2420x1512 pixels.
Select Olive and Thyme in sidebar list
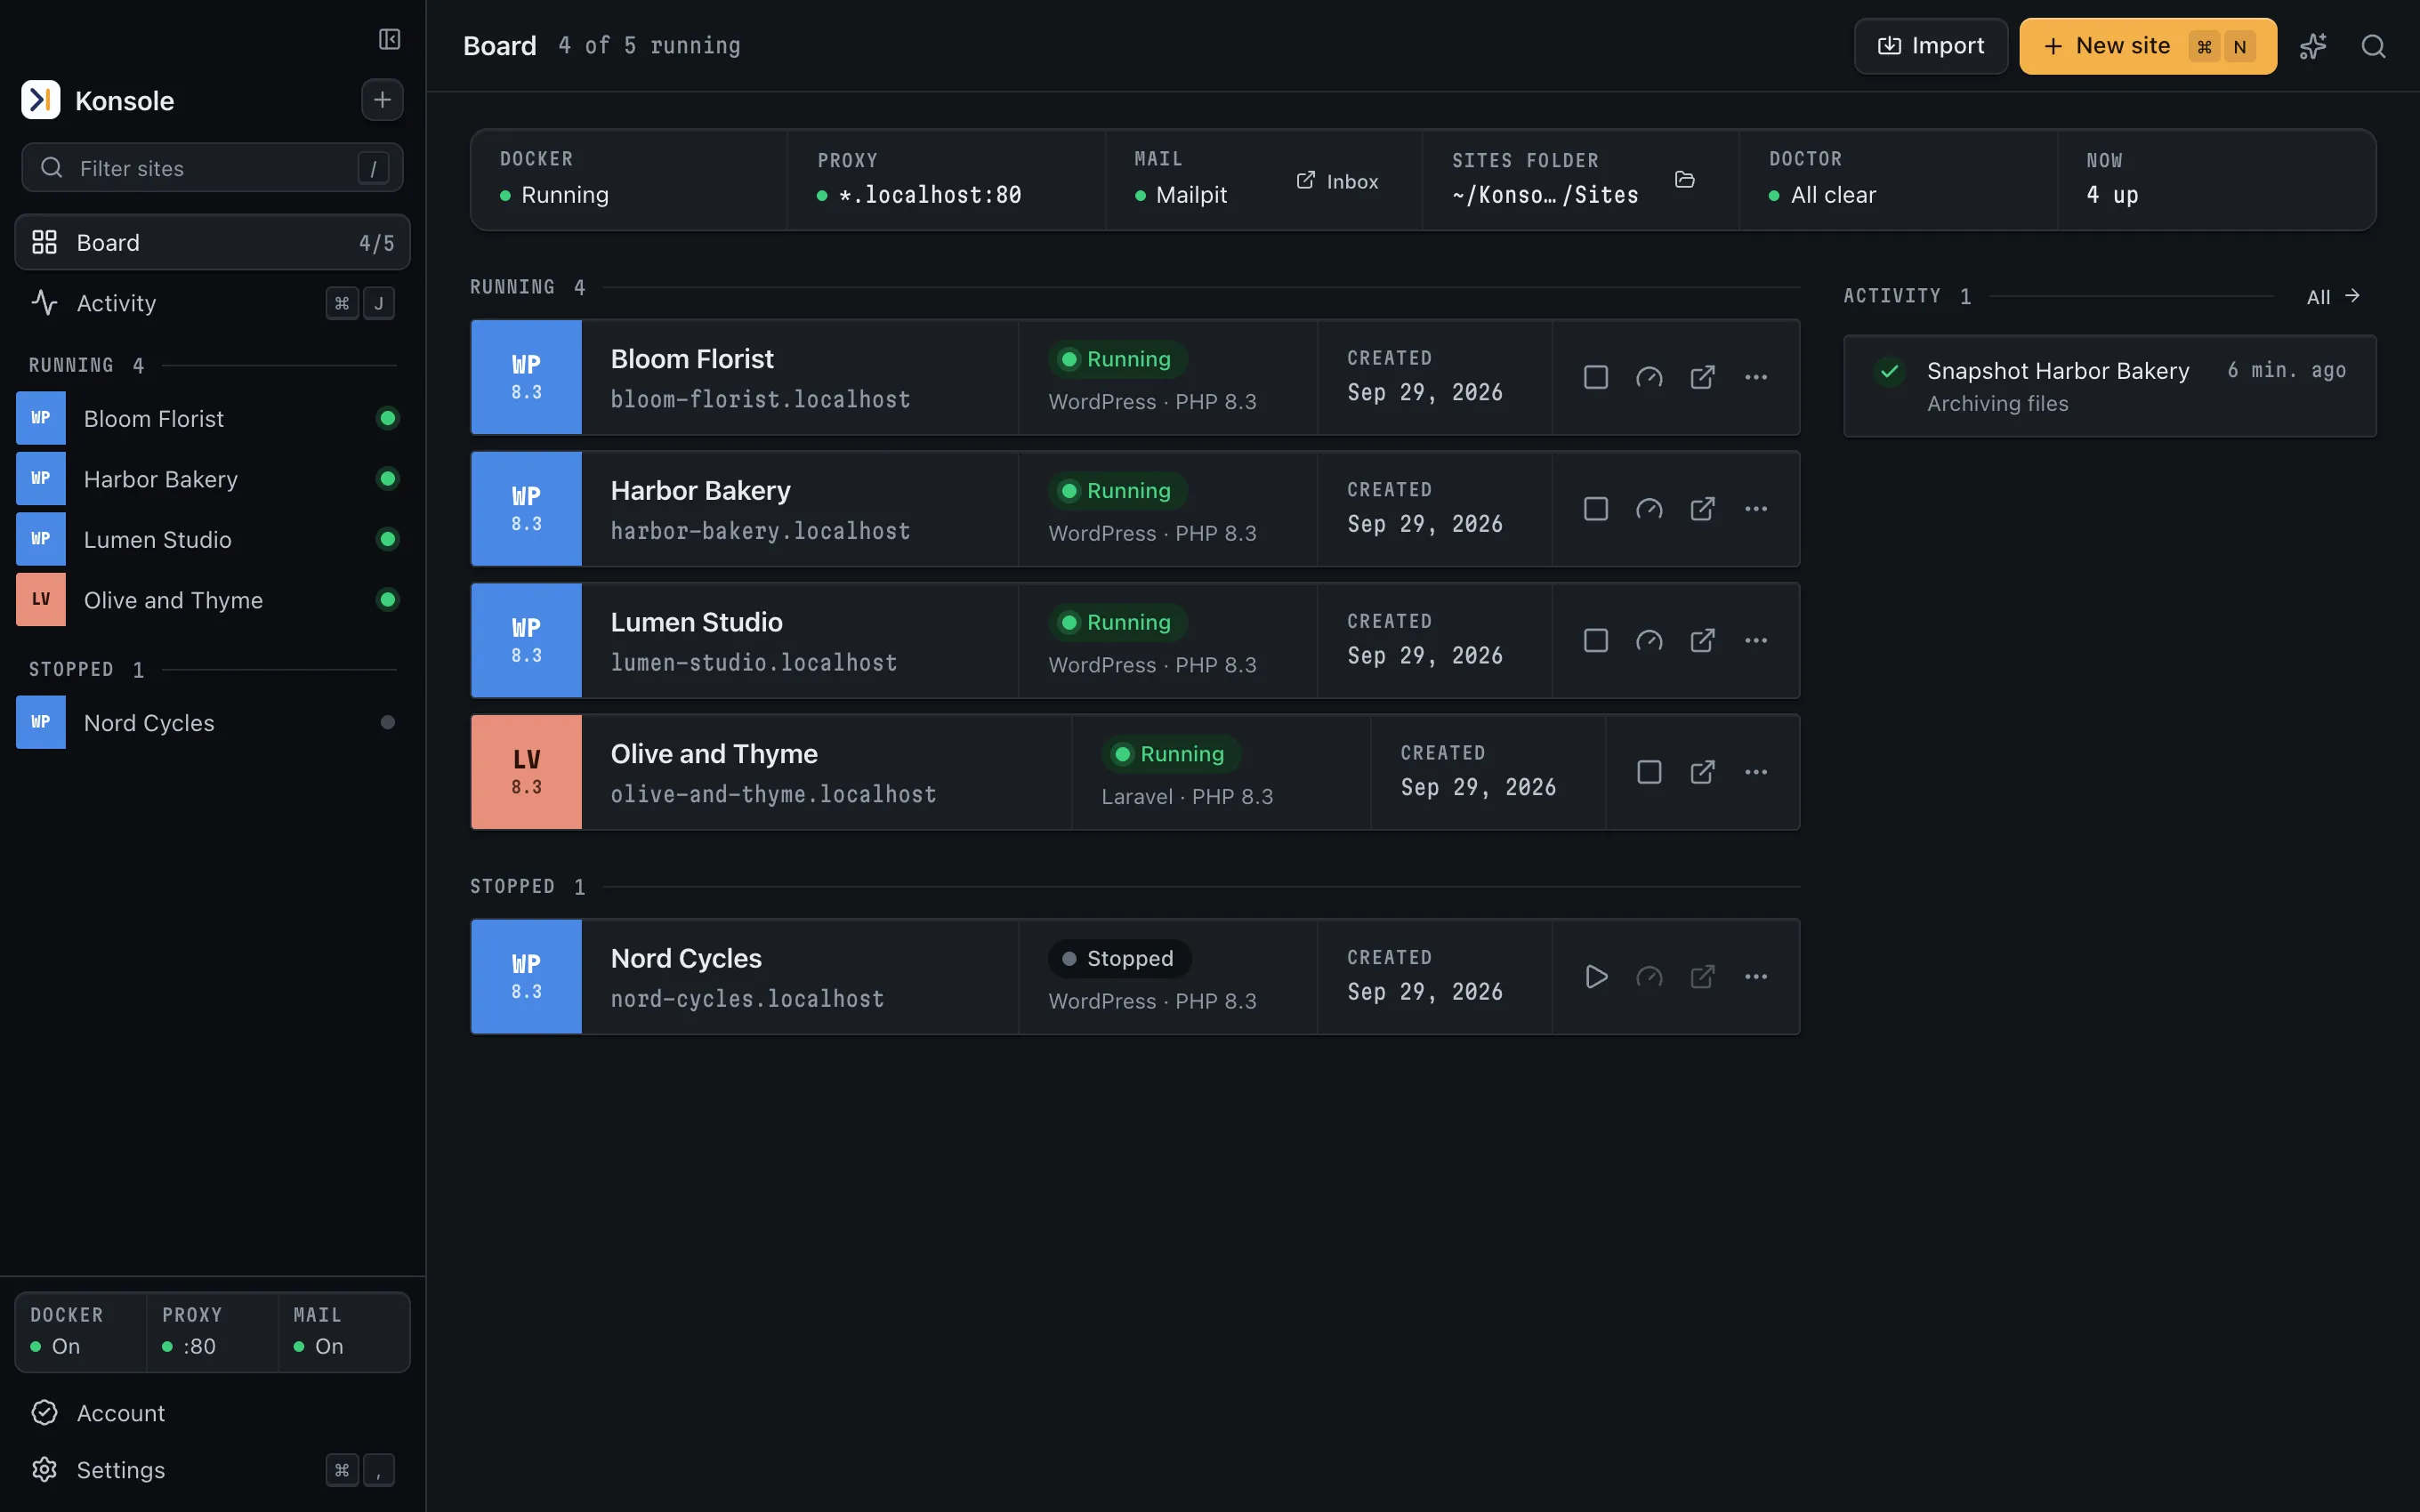pos(212,600)
